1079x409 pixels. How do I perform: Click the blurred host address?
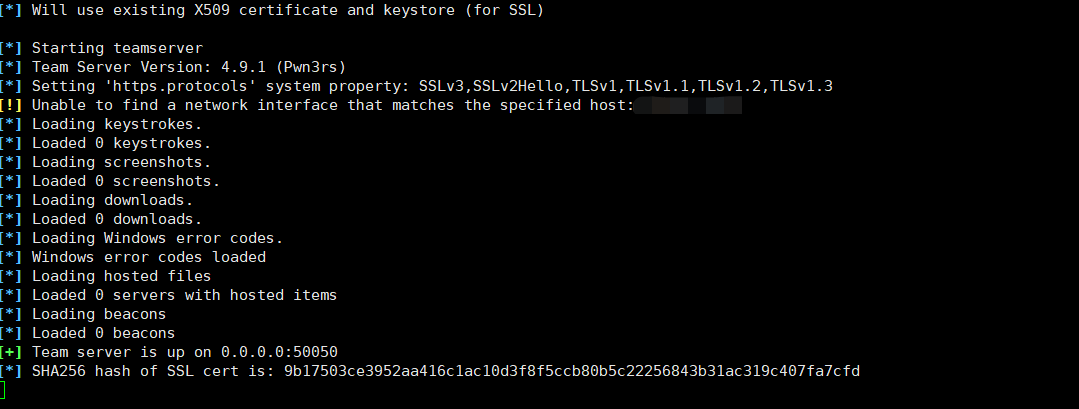(687, 105)
